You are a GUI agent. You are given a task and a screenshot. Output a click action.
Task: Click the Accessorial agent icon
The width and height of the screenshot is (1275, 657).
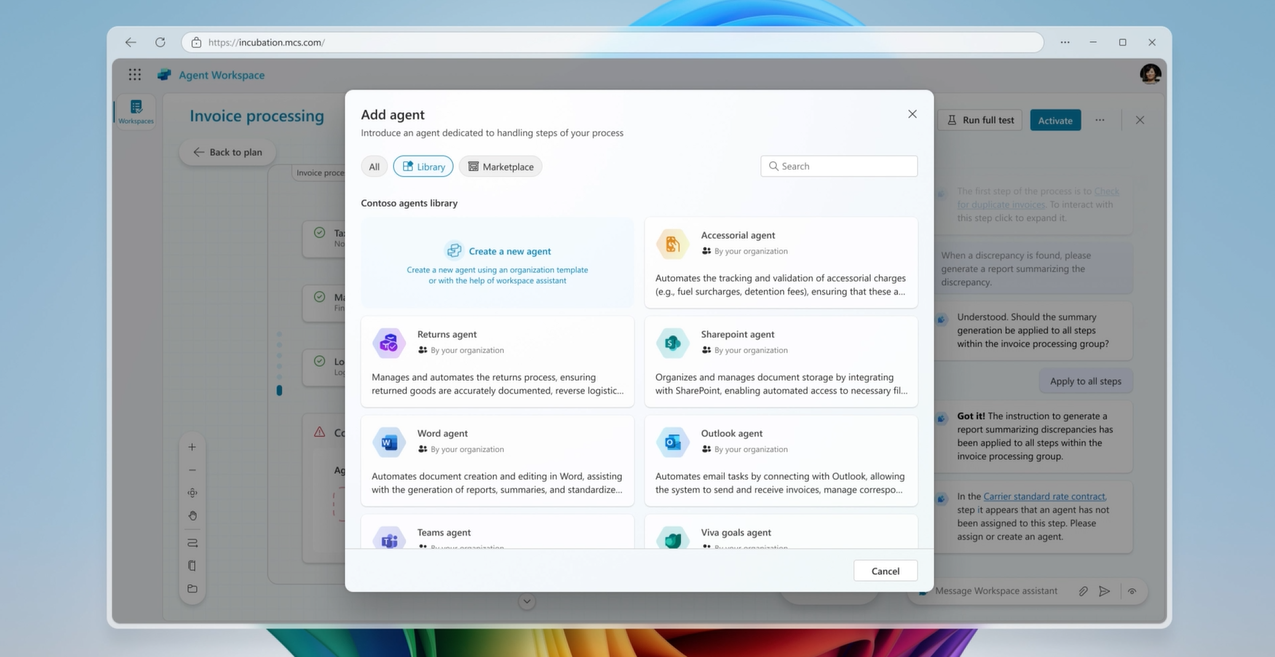[x=672, y=244]
